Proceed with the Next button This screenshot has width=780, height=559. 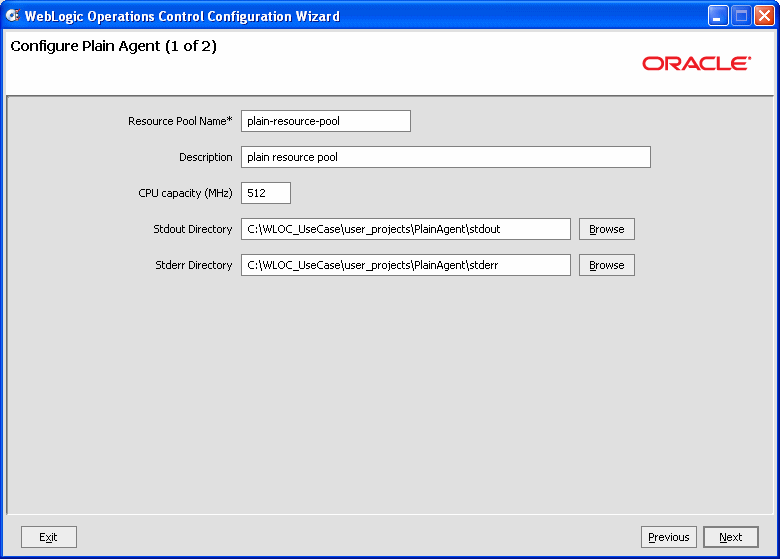coord(731,537)
